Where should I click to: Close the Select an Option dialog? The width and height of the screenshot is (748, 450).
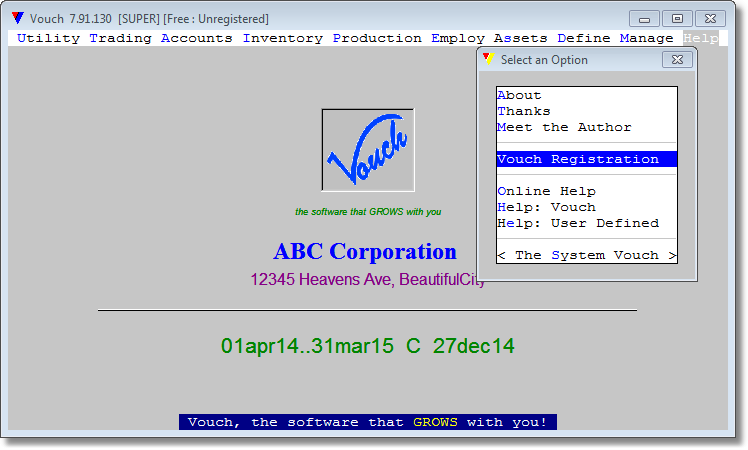(x=677, y=60)
